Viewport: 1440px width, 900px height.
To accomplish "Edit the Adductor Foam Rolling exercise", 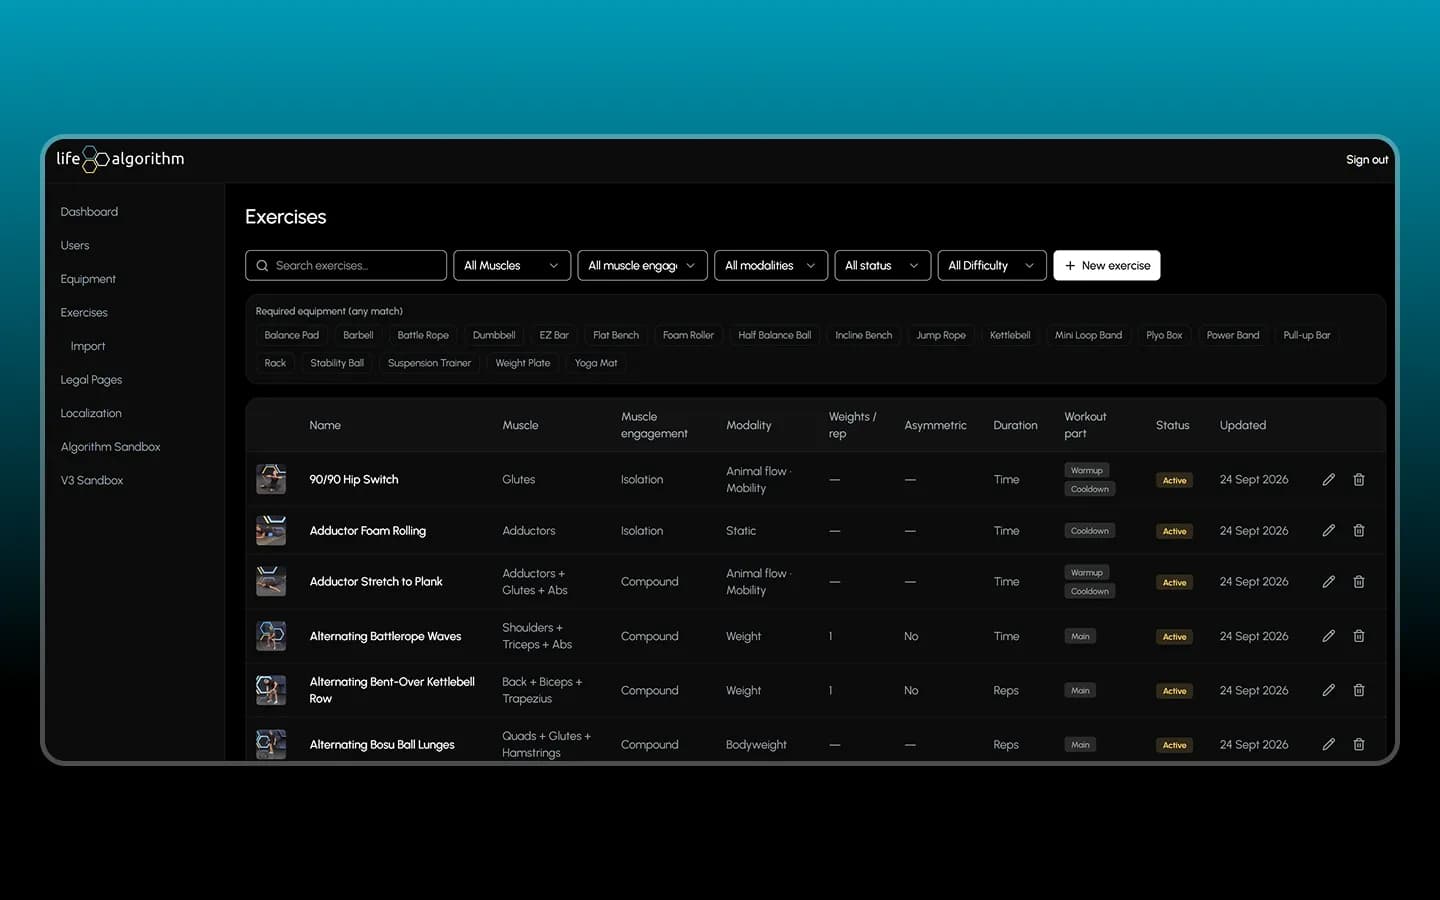I will (1328, 531).
